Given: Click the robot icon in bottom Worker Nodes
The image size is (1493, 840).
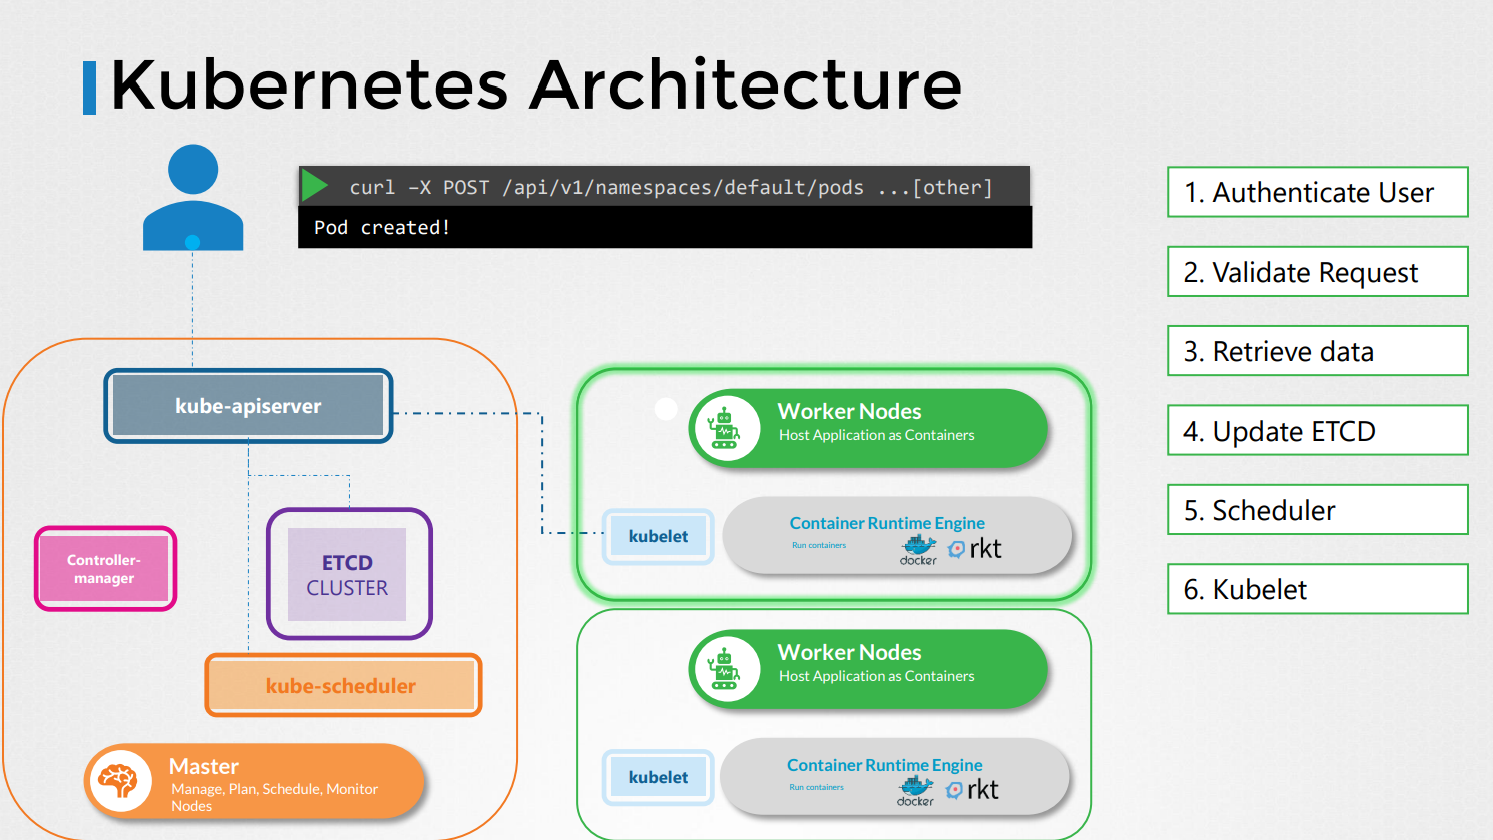Looking at the screenshot, I should click(724, 670).
